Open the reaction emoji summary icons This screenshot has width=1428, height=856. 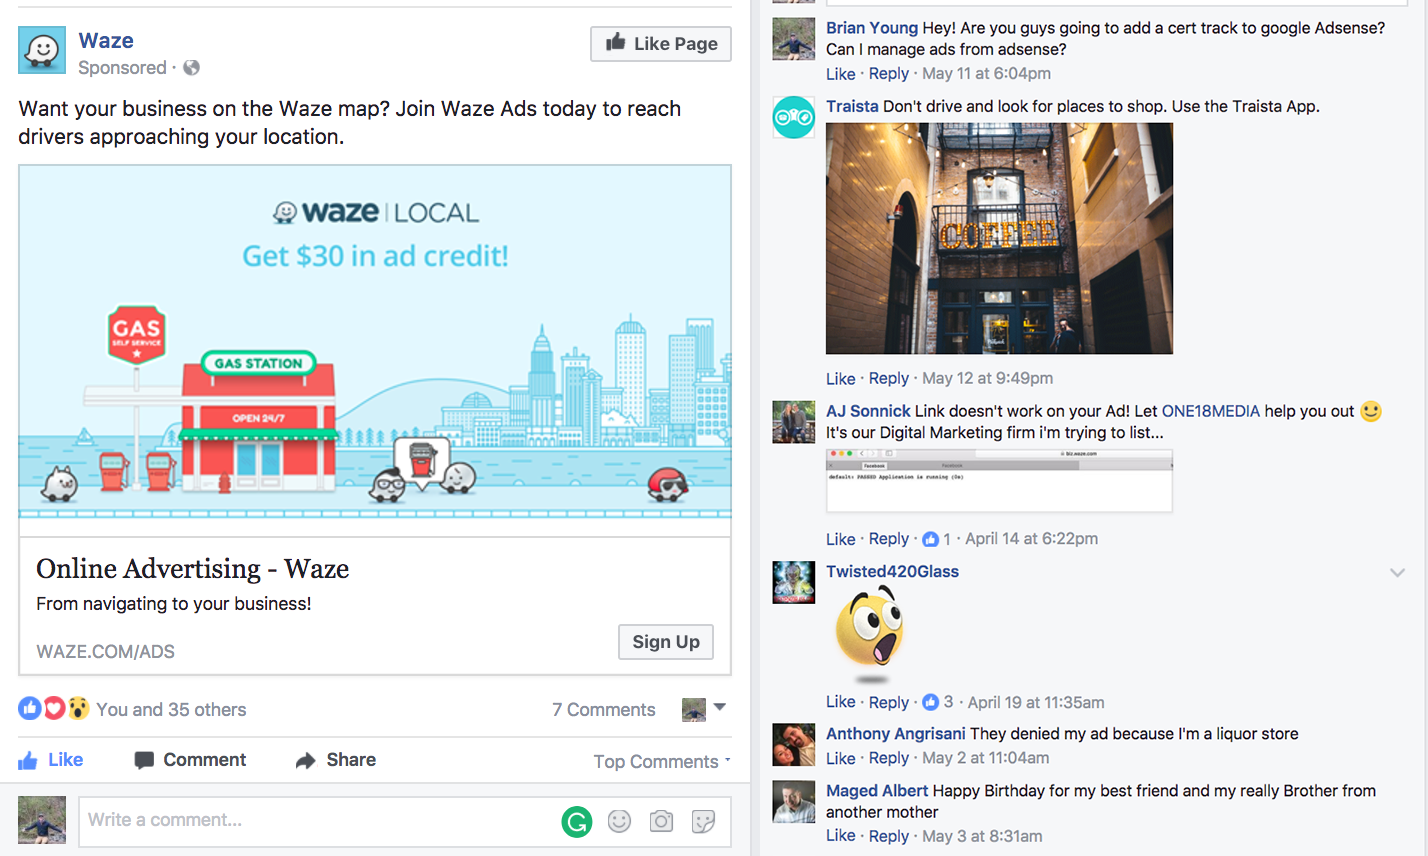click(x=54, y=709)
